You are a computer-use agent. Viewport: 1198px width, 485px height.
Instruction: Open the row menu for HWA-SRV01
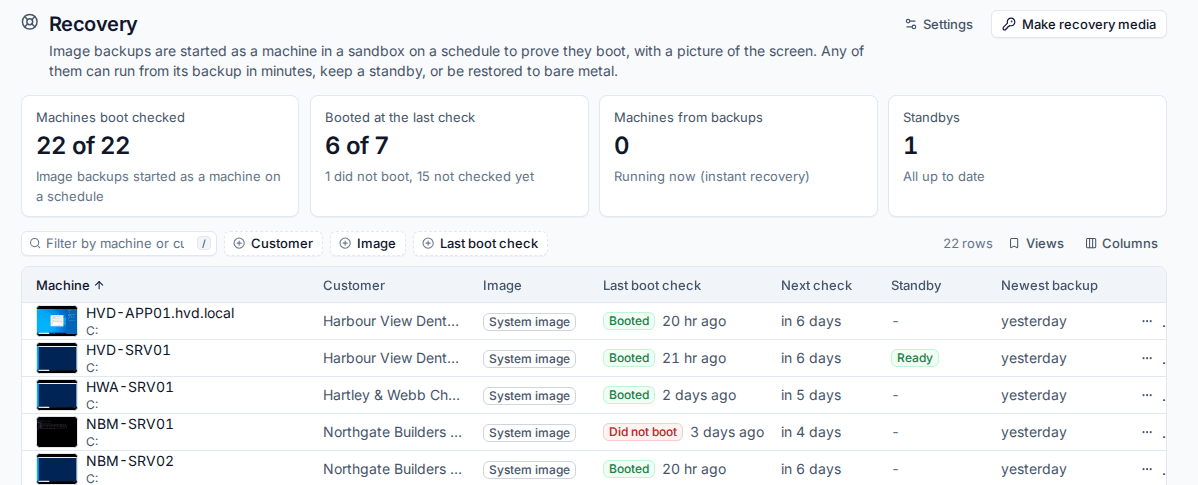[x=1147, y=395]
